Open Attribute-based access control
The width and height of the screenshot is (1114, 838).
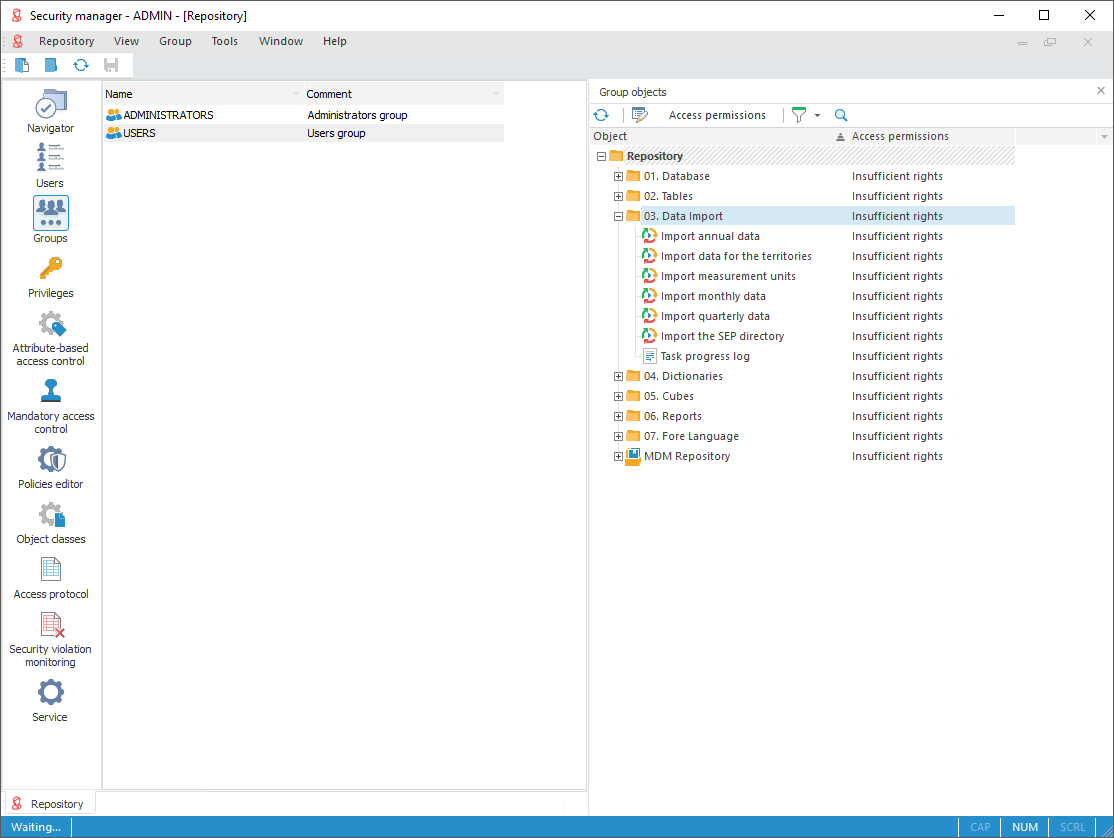(x=50, y=339)
